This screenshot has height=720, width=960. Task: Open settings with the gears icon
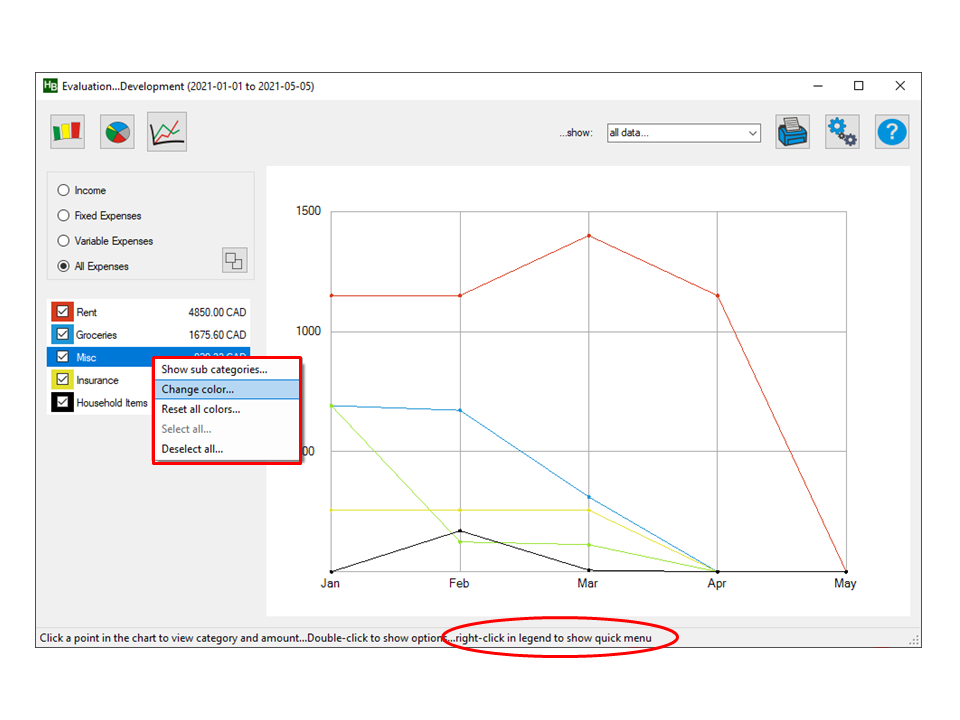click(842, 132)
